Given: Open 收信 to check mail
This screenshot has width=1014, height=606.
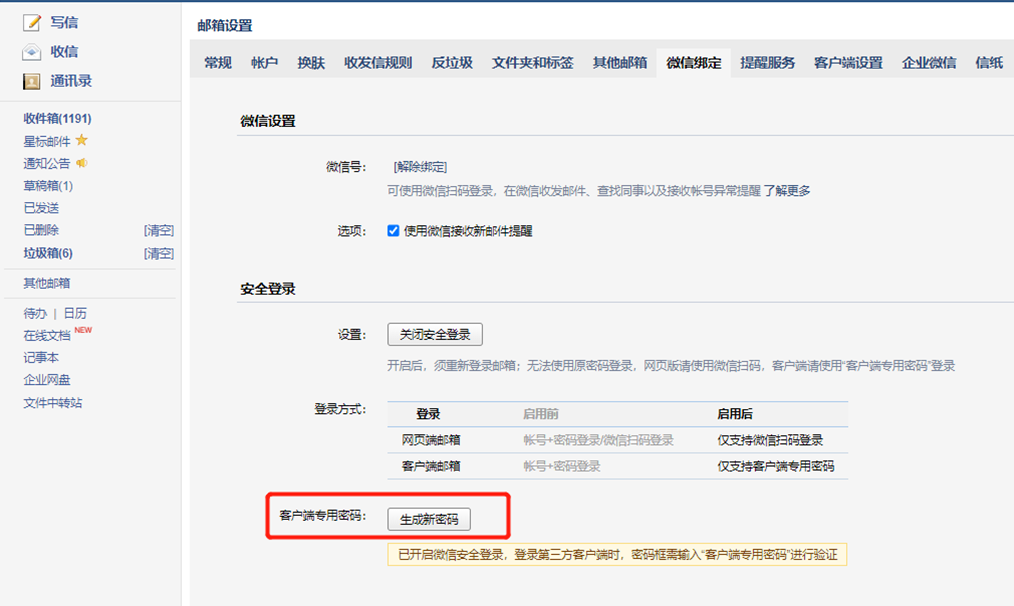Looking at the screenshot, I should coord(64,52).
